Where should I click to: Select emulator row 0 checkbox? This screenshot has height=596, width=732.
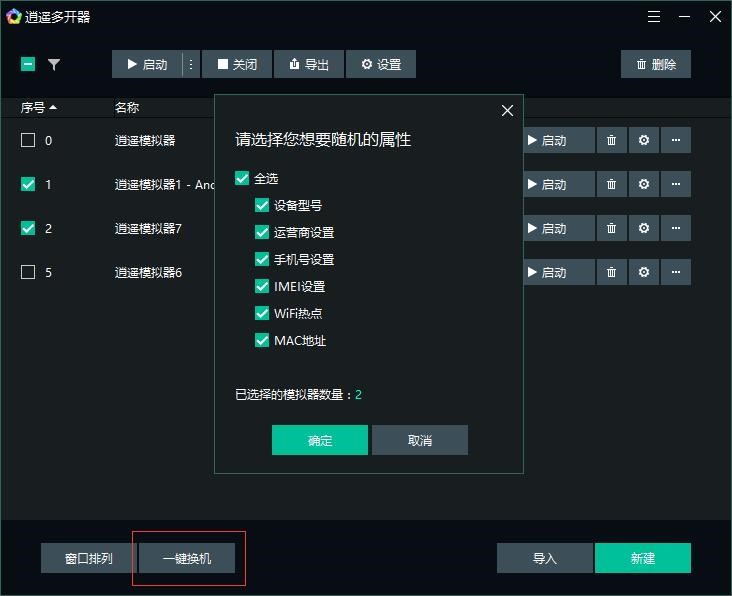point(28,140)
